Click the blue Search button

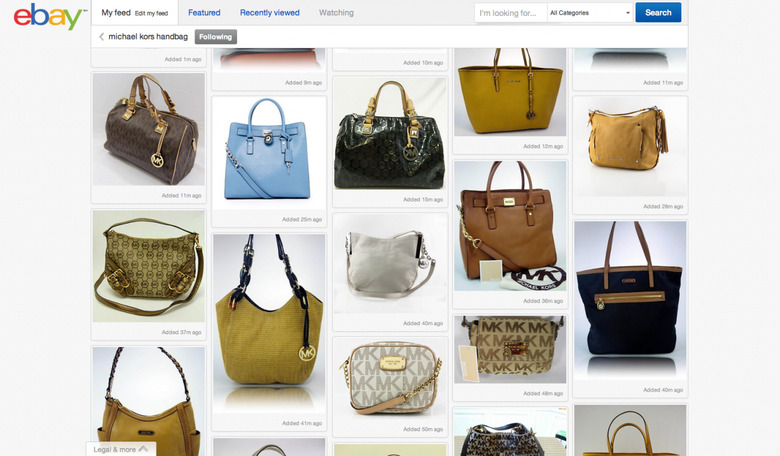coord(658,13)
